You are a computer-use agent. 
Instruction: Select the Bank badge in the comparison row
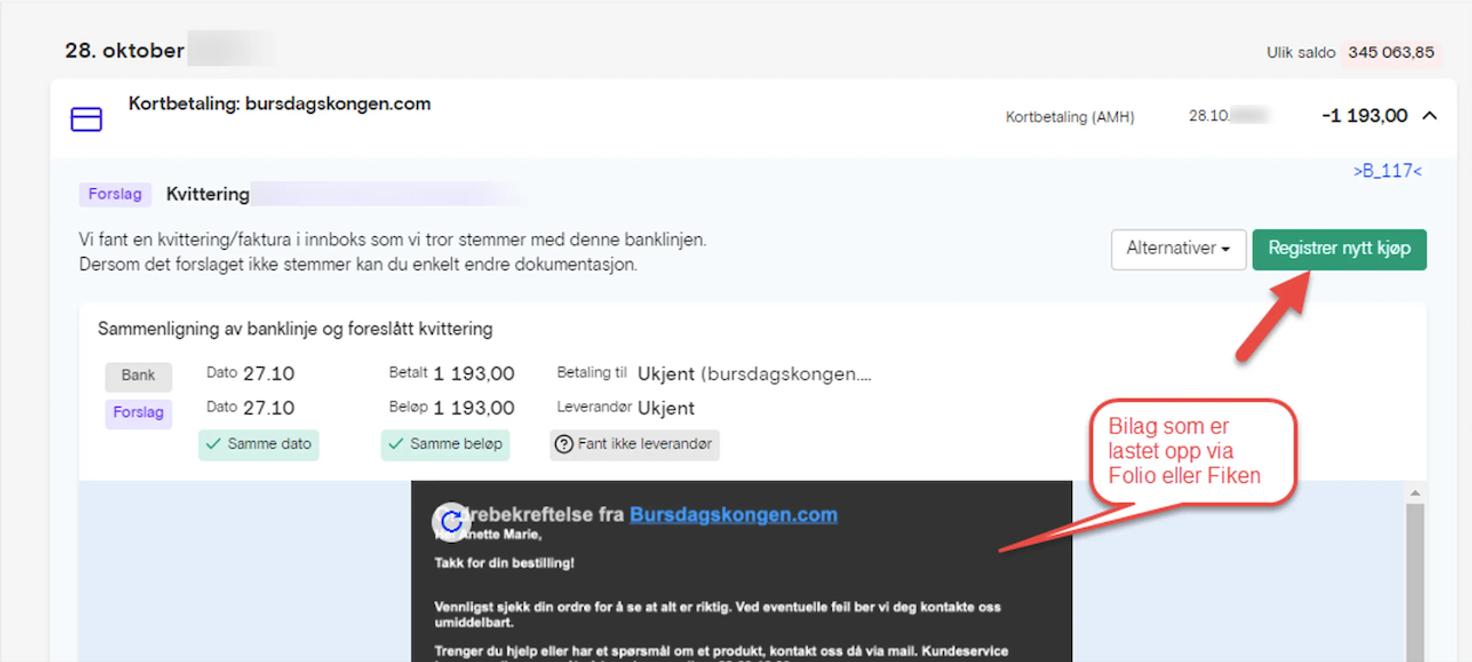pyautogui.click(x=138, y=376)
